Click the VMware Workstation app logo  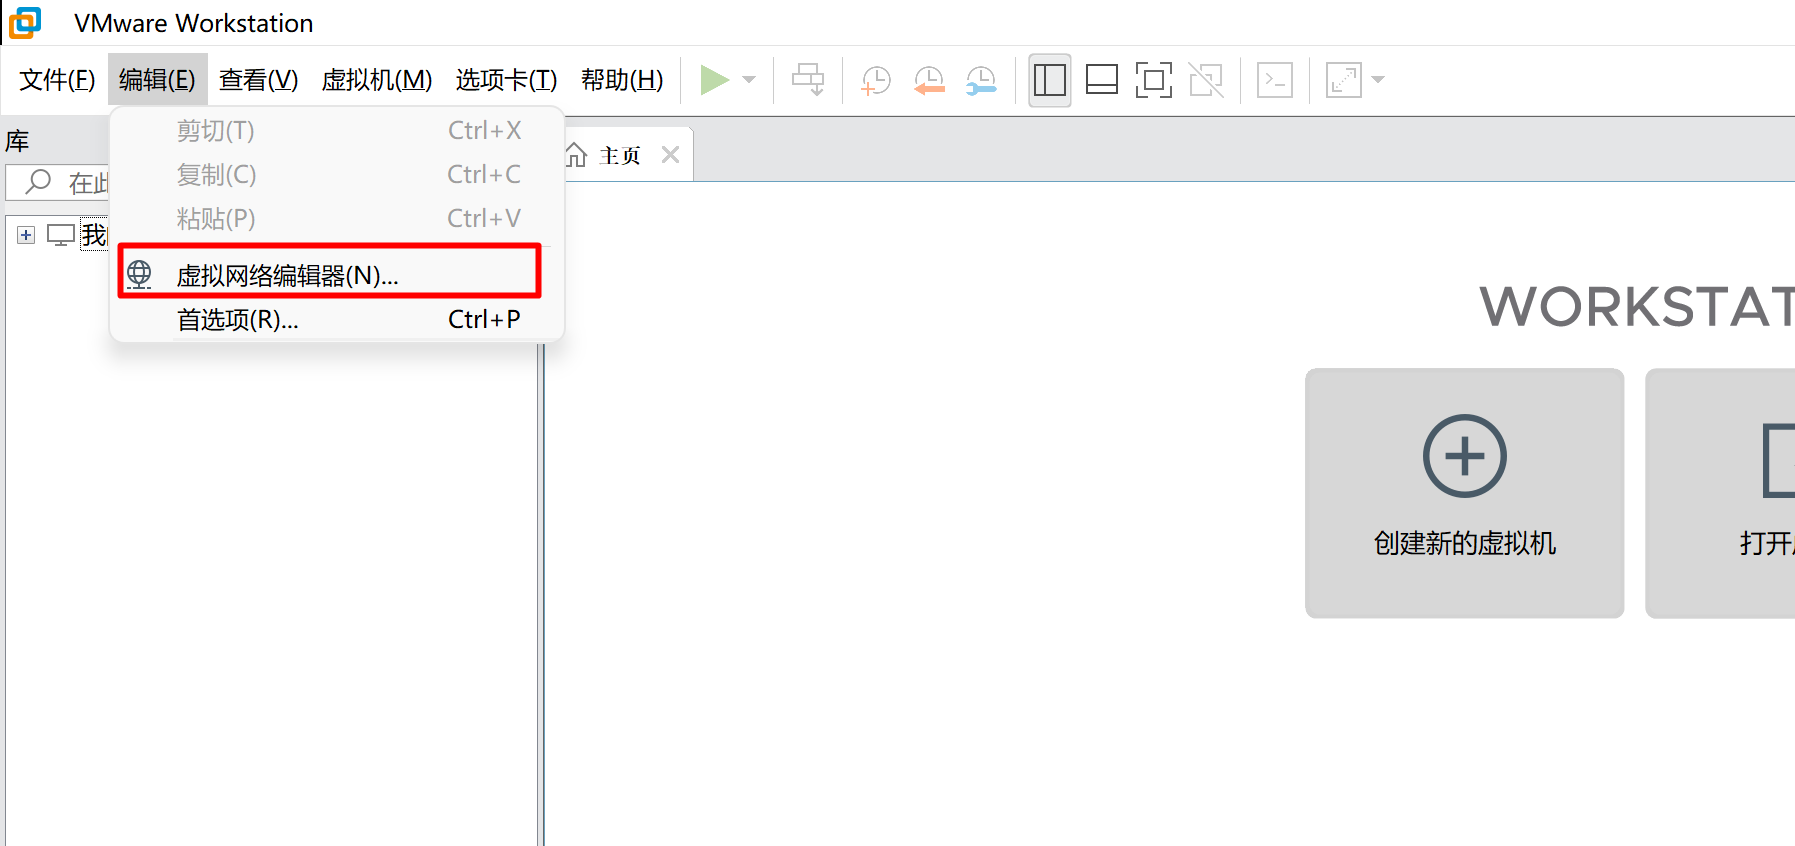[25, 23]
